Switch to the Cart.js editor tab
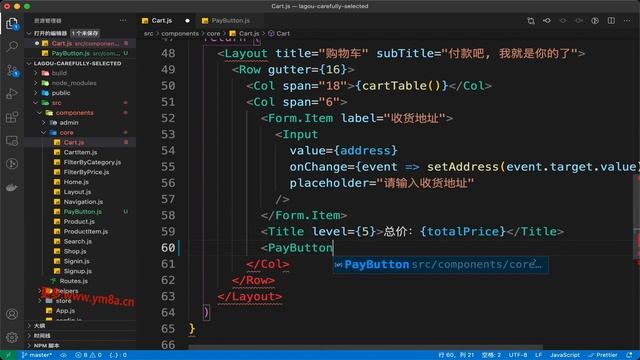The width and height of the screenshot is (640, 360). coord(162,20)
